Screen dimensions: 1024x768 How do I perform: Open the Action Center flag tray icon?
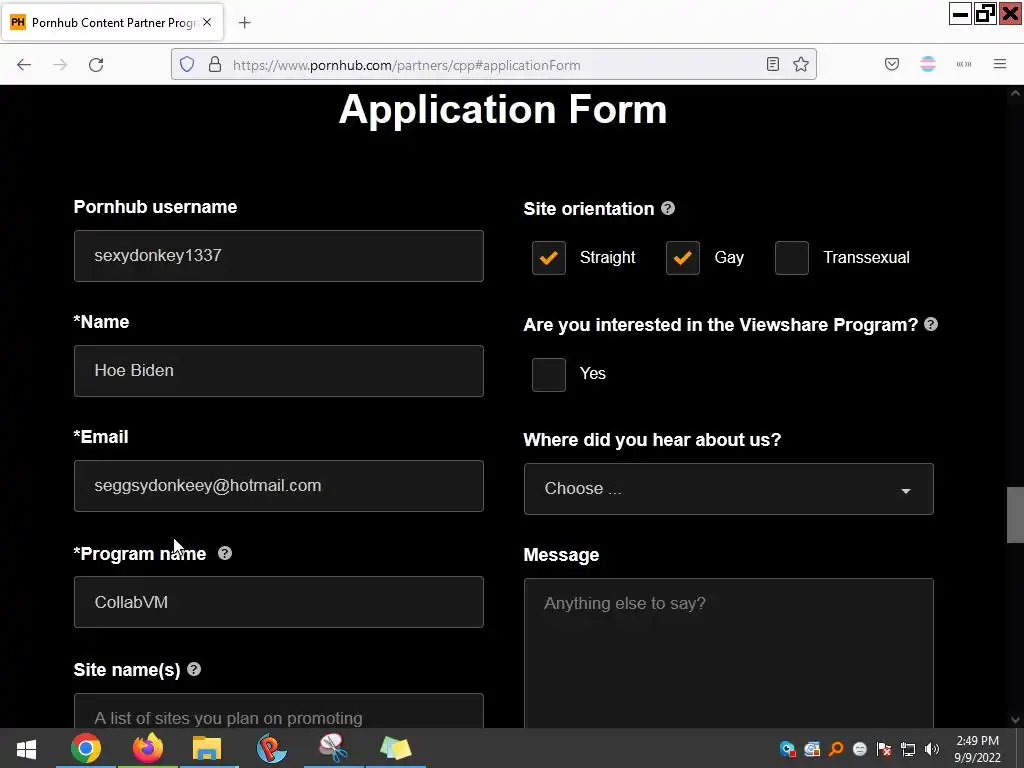click(x=884, y=749)
